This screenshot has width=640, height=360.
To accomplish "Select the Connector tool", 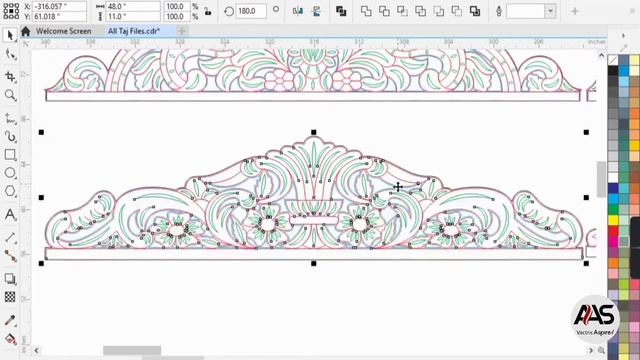I will 10,256.
